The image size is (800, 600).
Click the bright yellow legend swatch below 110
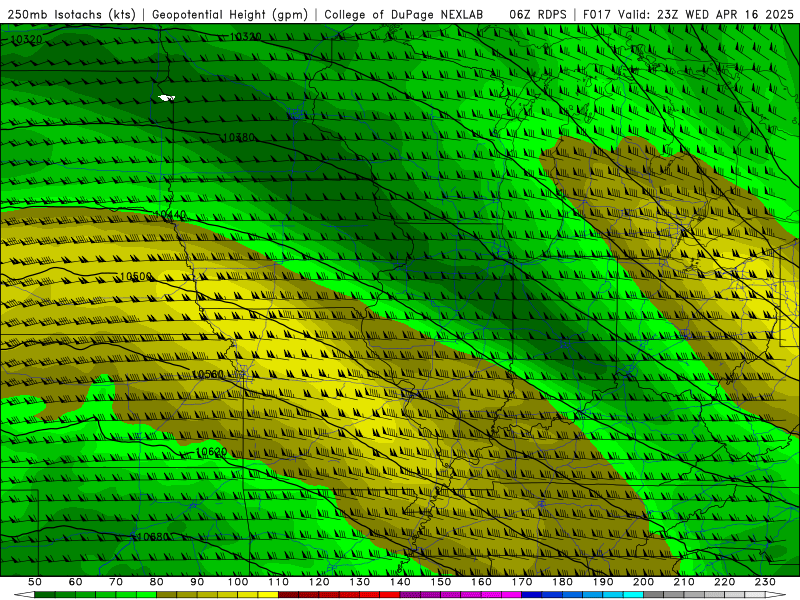(268, 595)
